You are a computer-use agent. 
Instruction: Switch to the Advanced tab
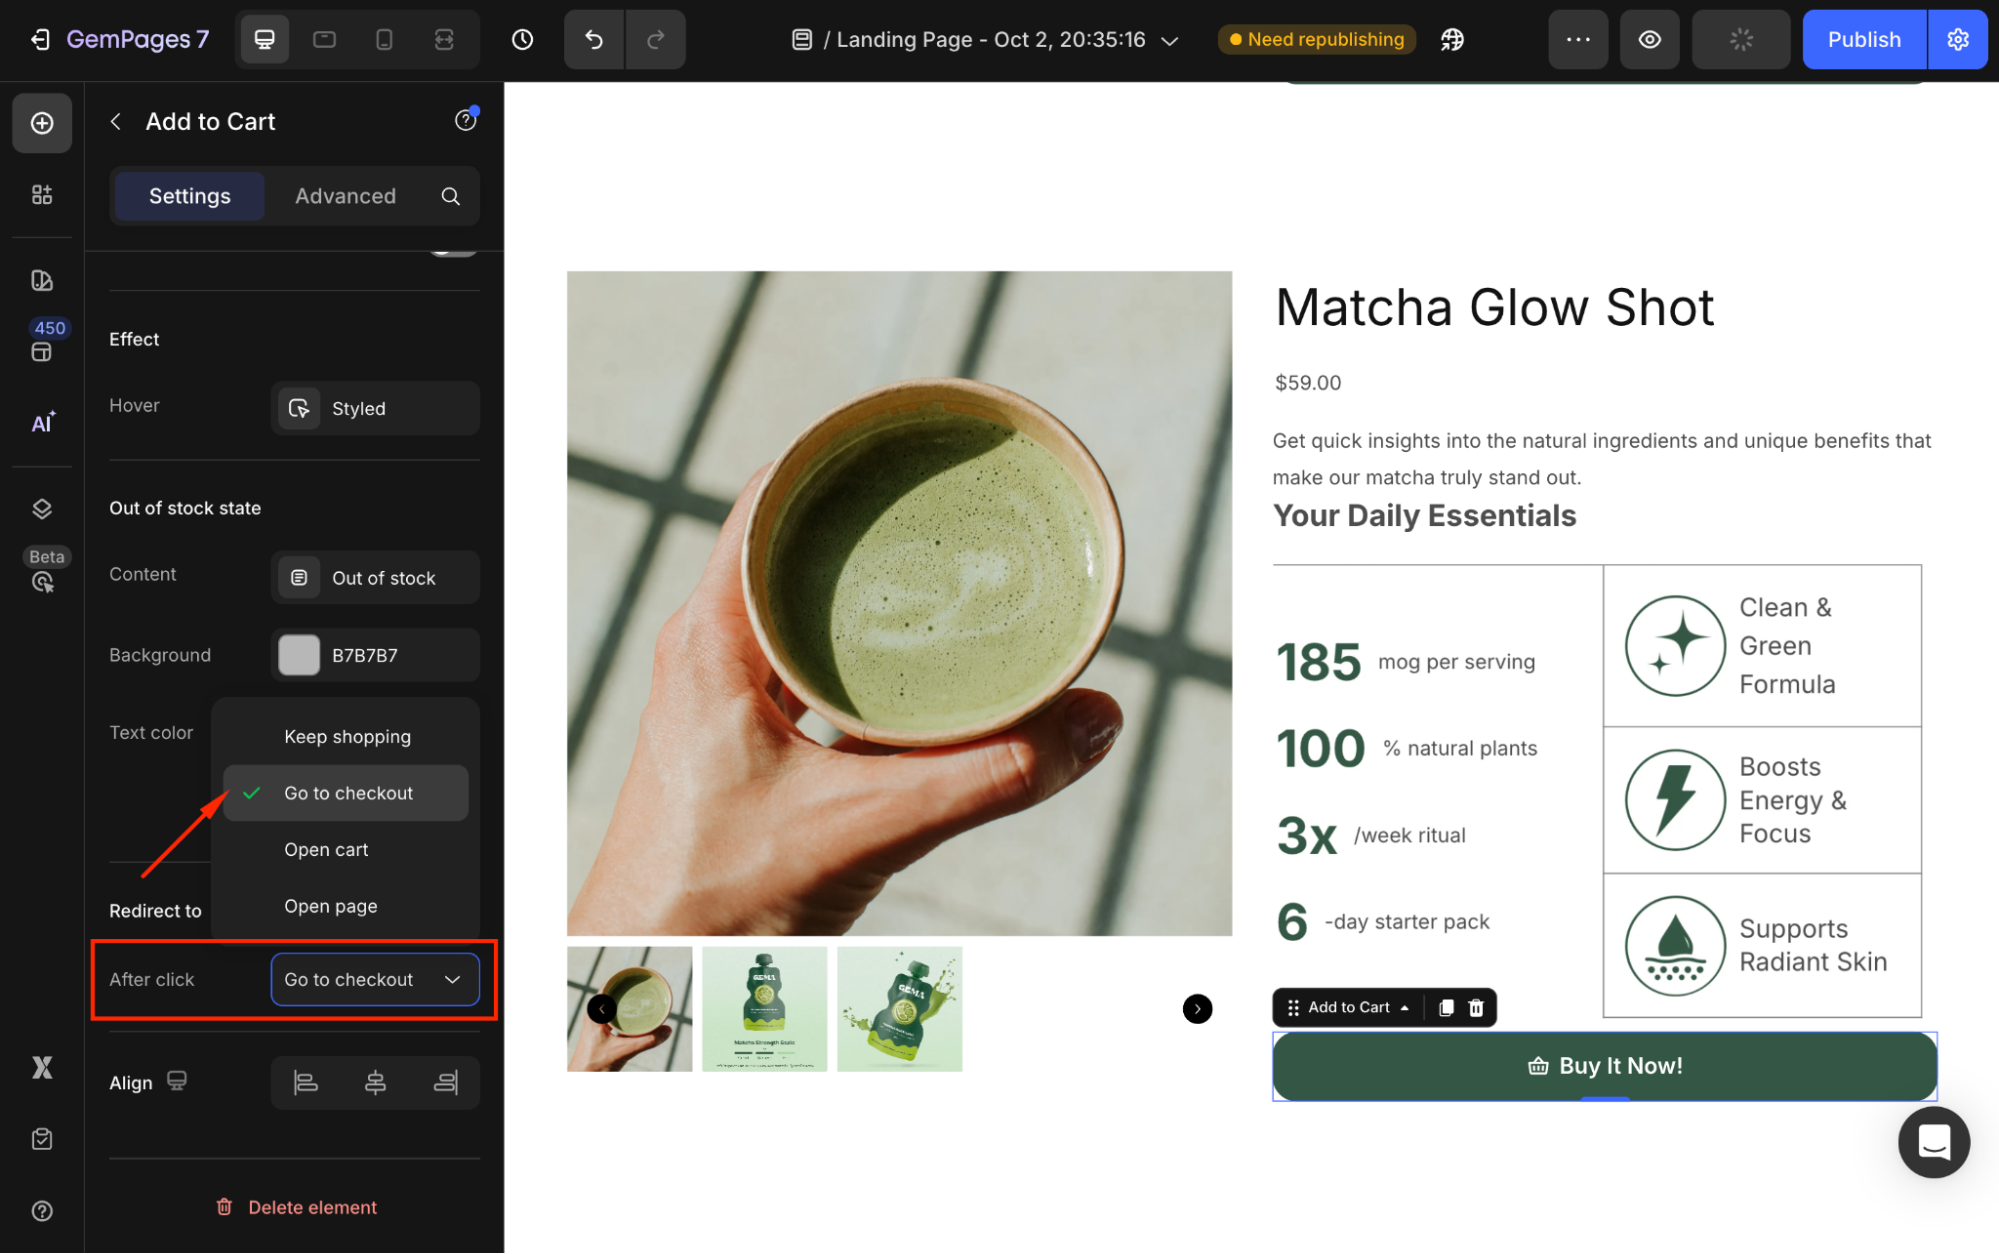(345, 196)
